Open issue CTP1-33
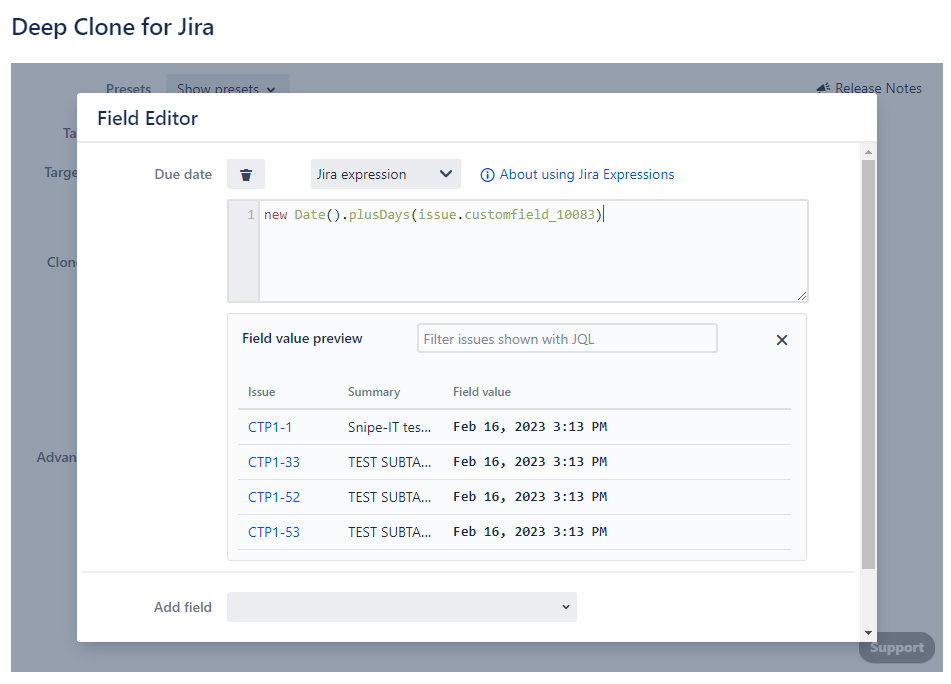Screen dimensions: 951x684 (274, 463)
